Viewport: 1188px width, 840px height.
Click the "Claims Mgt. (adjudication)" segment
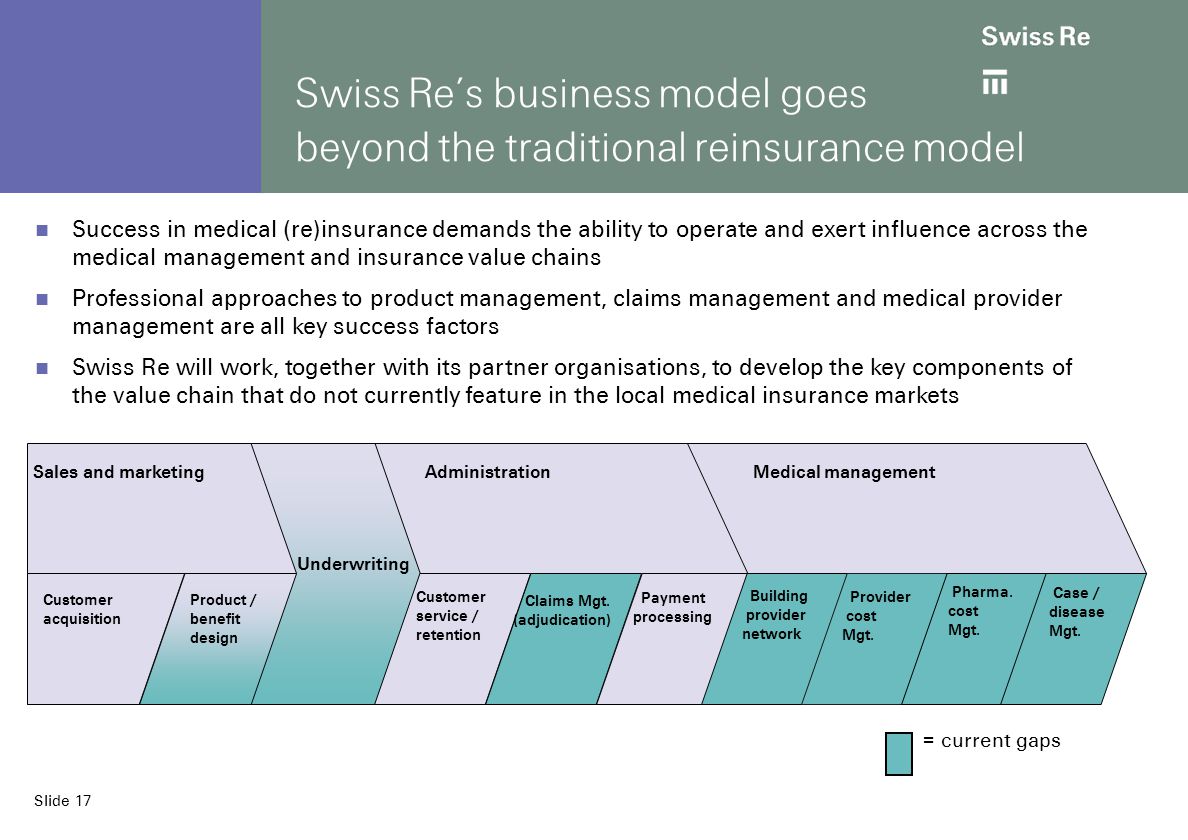(564, 639)
